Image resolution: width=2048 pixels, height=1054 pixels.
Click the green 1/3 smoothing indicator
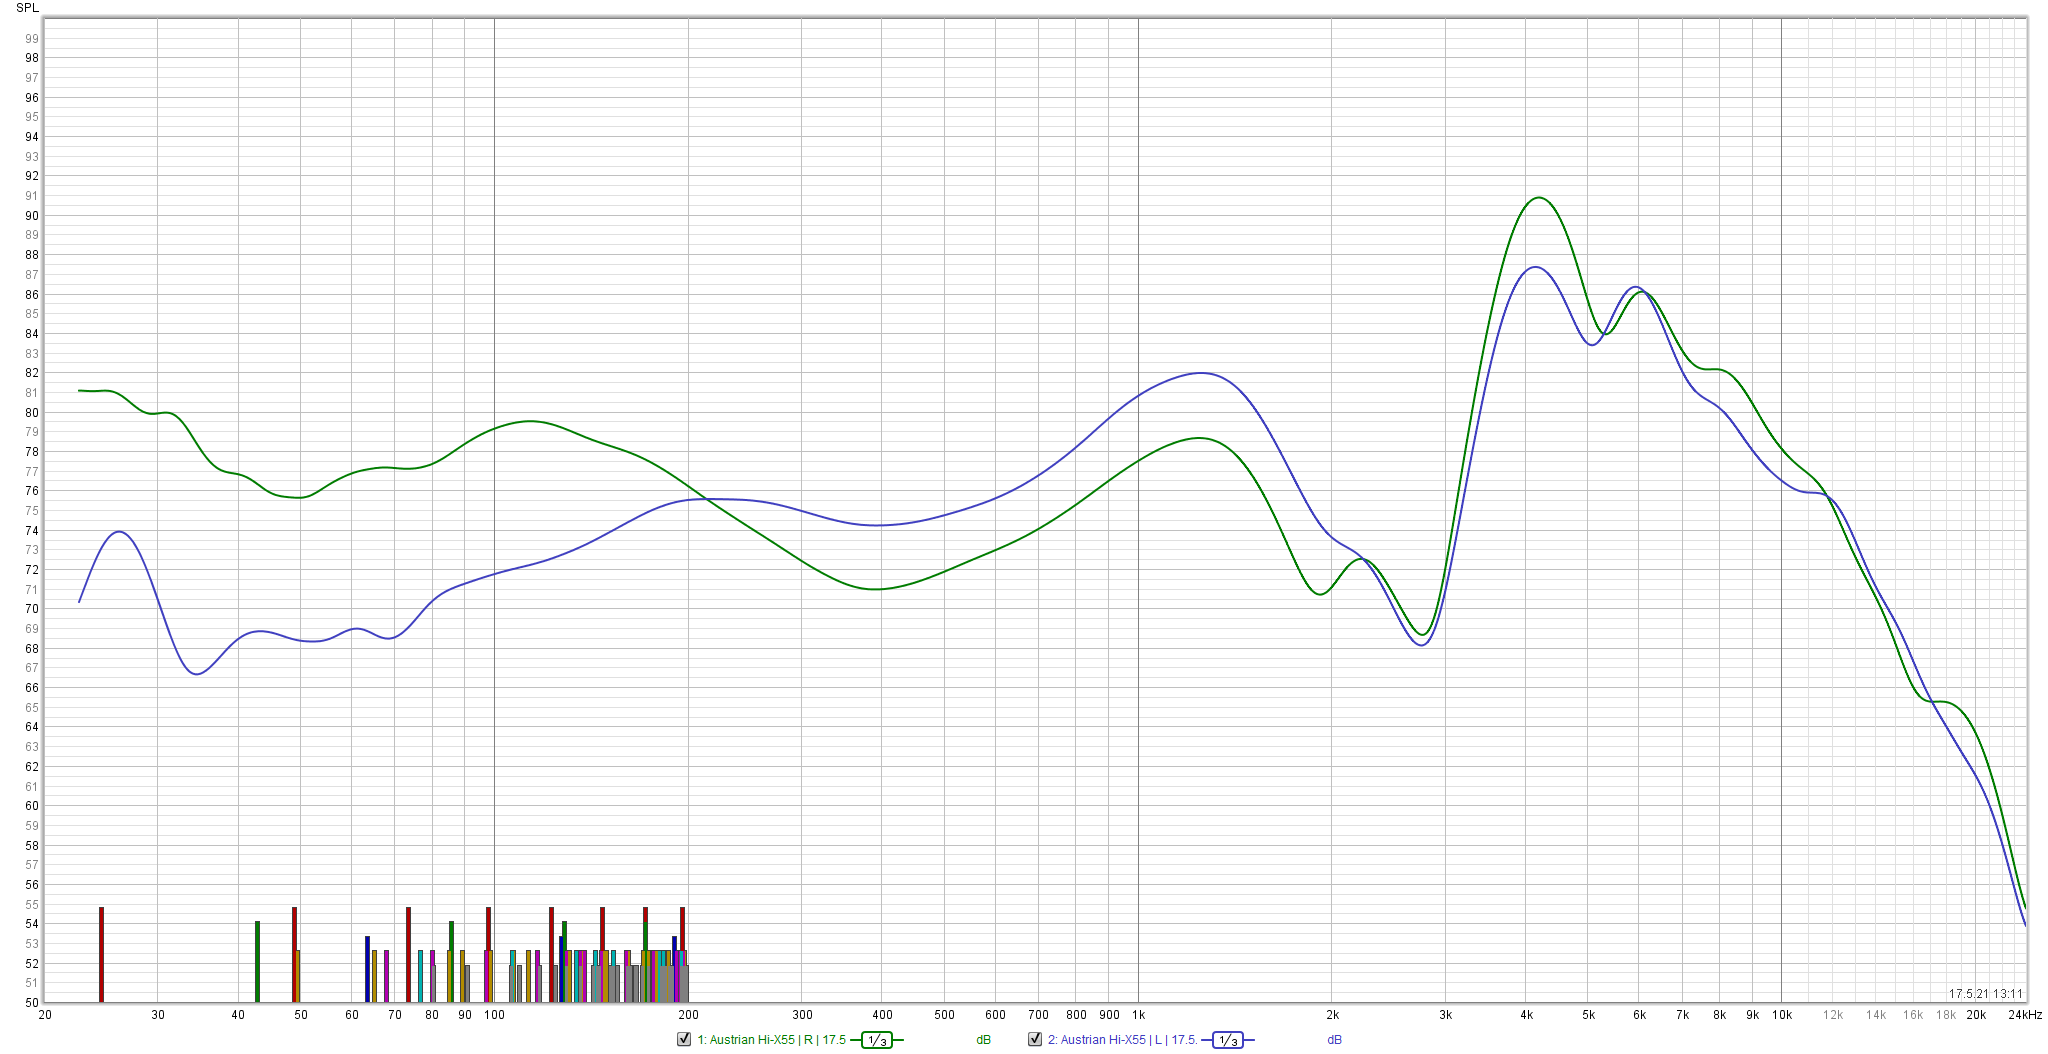pos(877,1040)
